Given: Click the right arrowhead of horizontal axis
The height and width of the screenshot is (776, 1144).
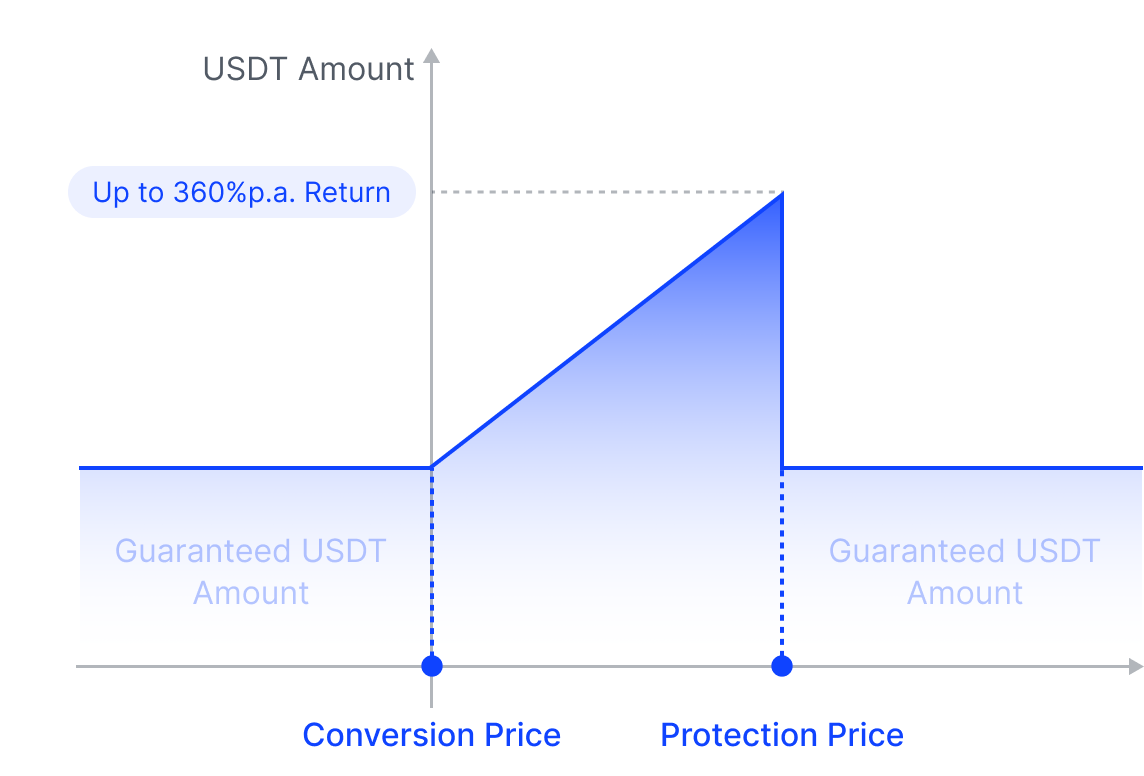Looking at the screenshot, I should [1135, 666].
